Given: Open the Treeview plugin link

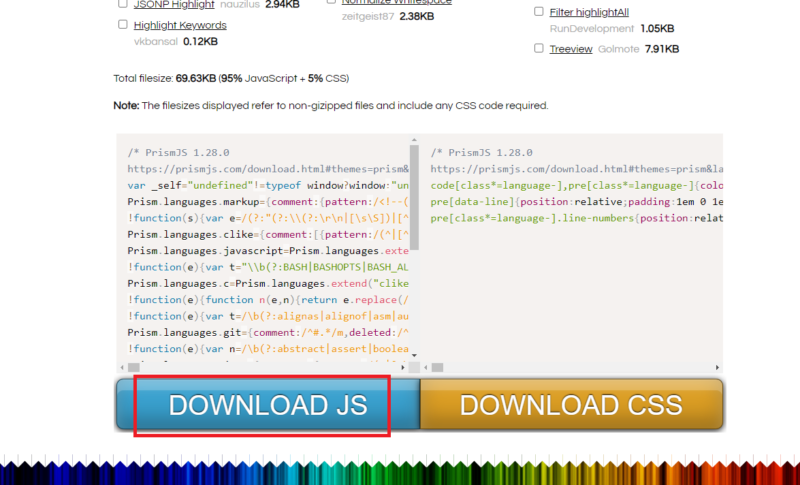Looking at the screenshot, I should point(571,49).
